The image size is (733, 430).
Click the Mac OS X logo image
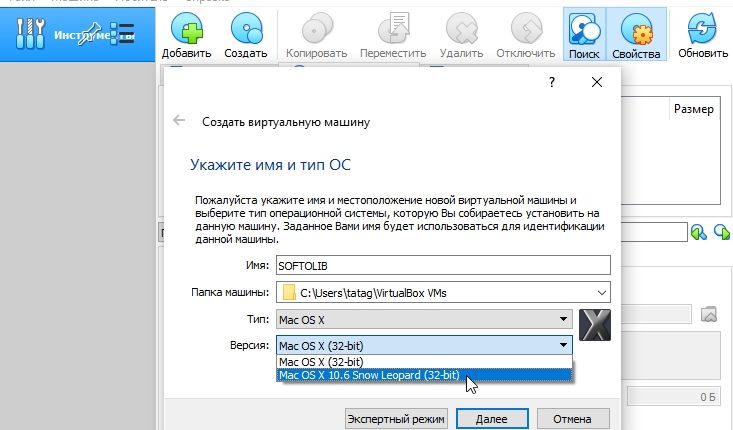[595, 325]
